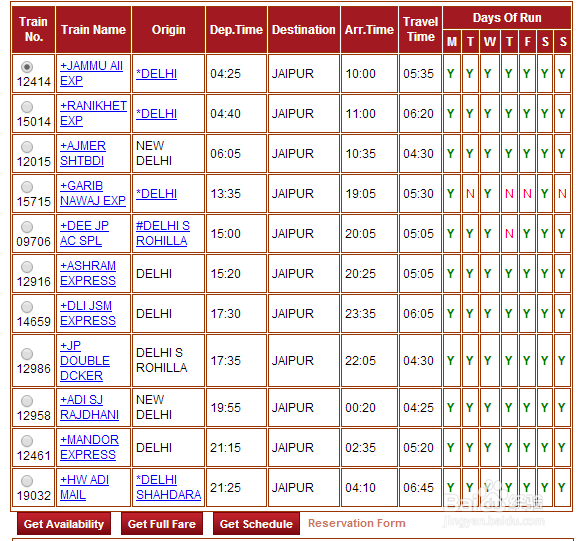Click *DELHI origin link for train 12414
578x541 pixels.
click(x=156, y=74)
